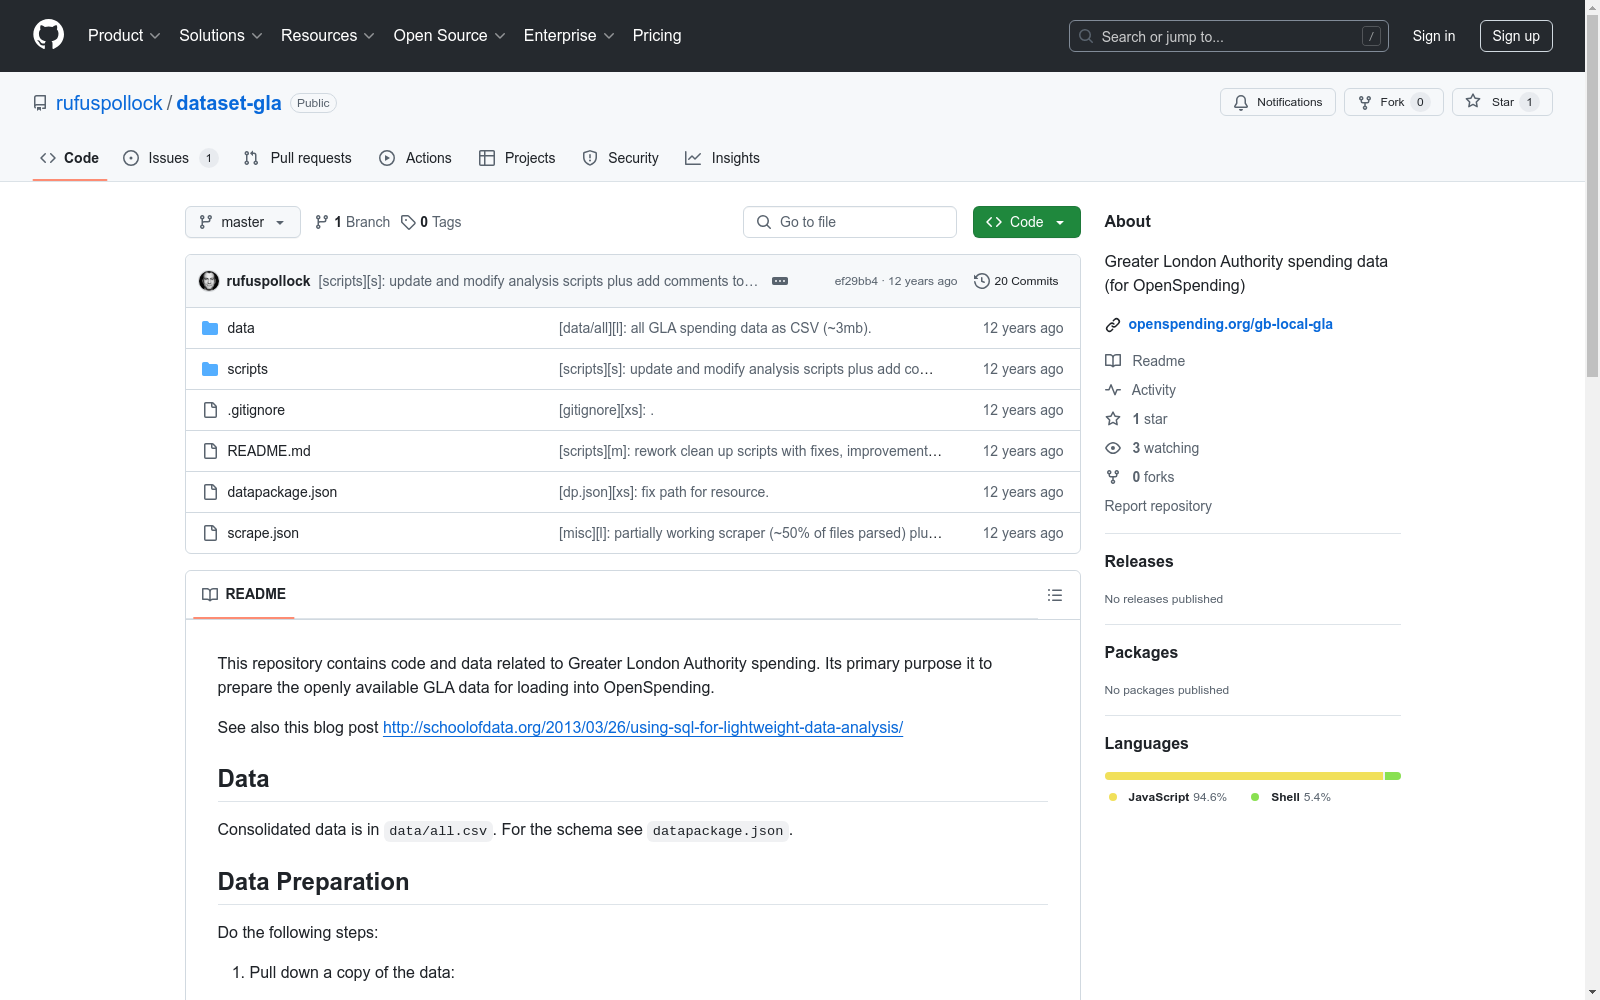The image size is (1600, 1000).
Task: Click the scrape.json file name
Action: tap(263, 533)
